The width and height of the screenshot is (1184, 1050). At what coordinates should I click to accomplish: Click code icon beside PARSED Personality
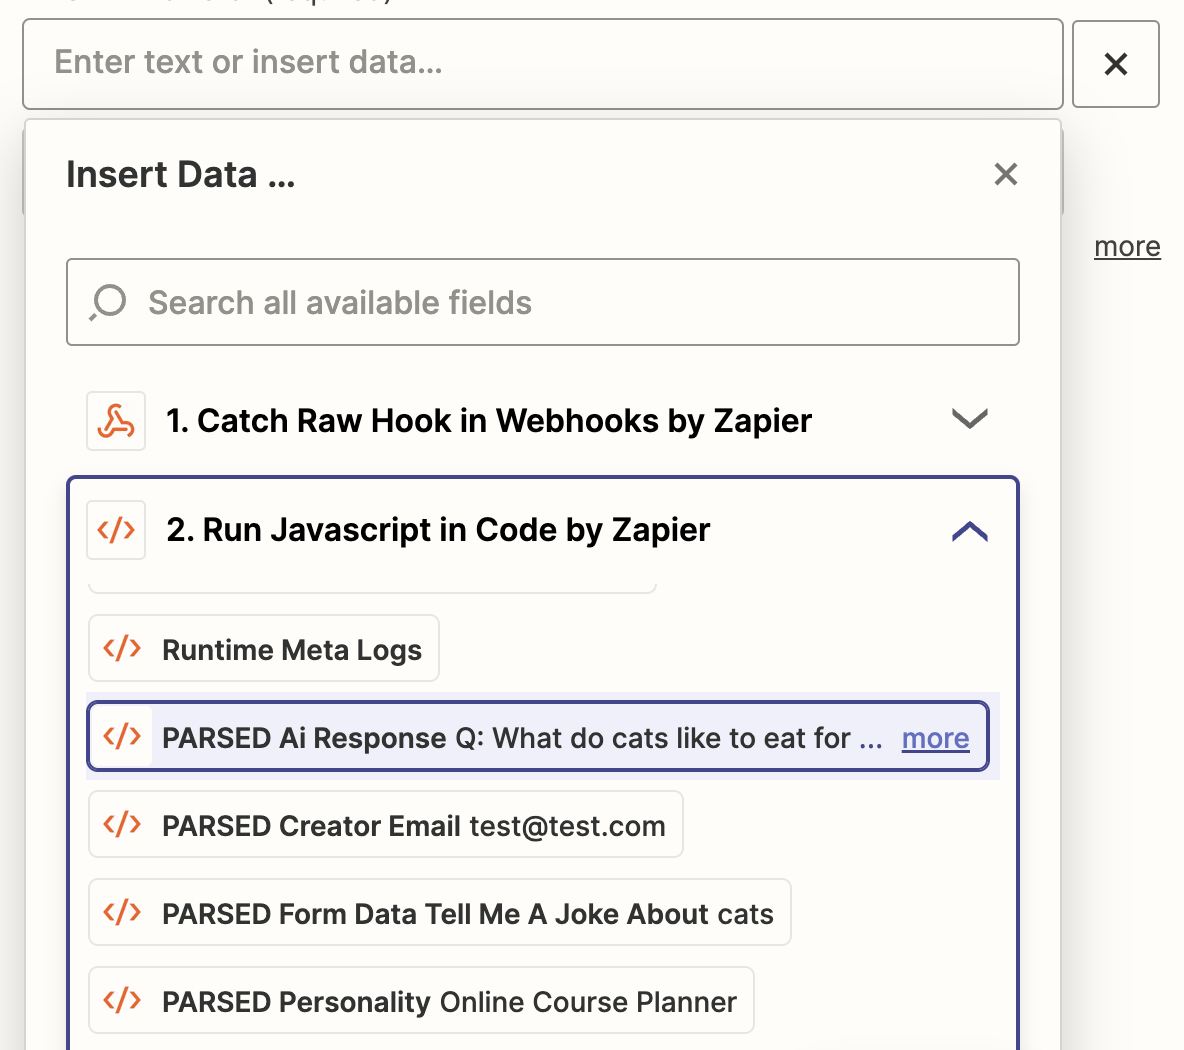(x=122, y=1001)
